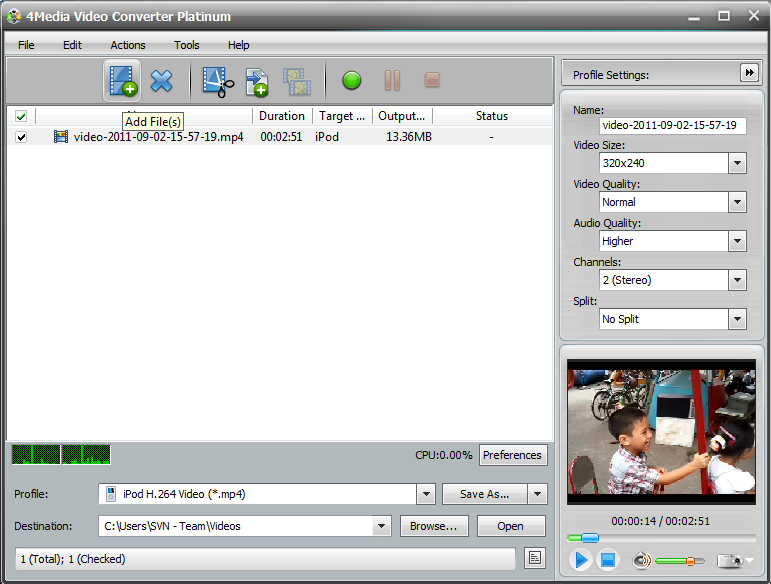771x584 pixels.
Task: Sort by Duration column header
Action: pyautogui.click(x=282, y=116)
